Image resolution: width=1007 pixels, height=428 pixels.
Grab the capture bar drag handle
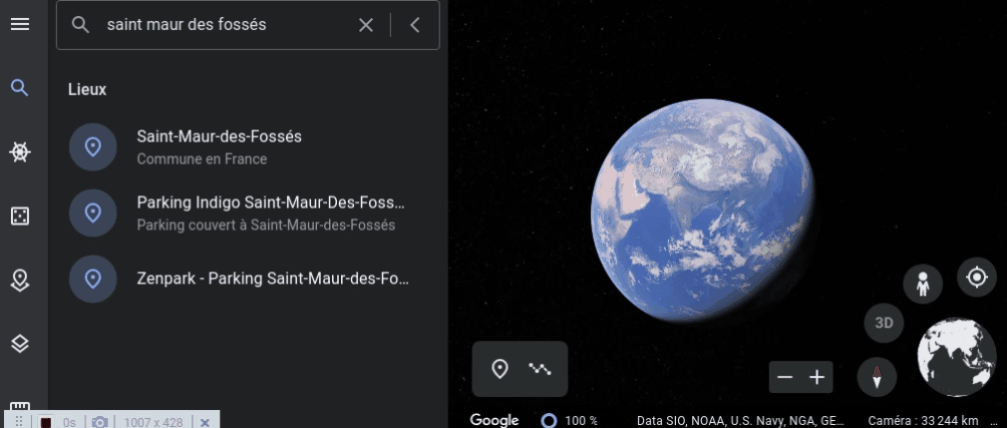tap(19, 422)
